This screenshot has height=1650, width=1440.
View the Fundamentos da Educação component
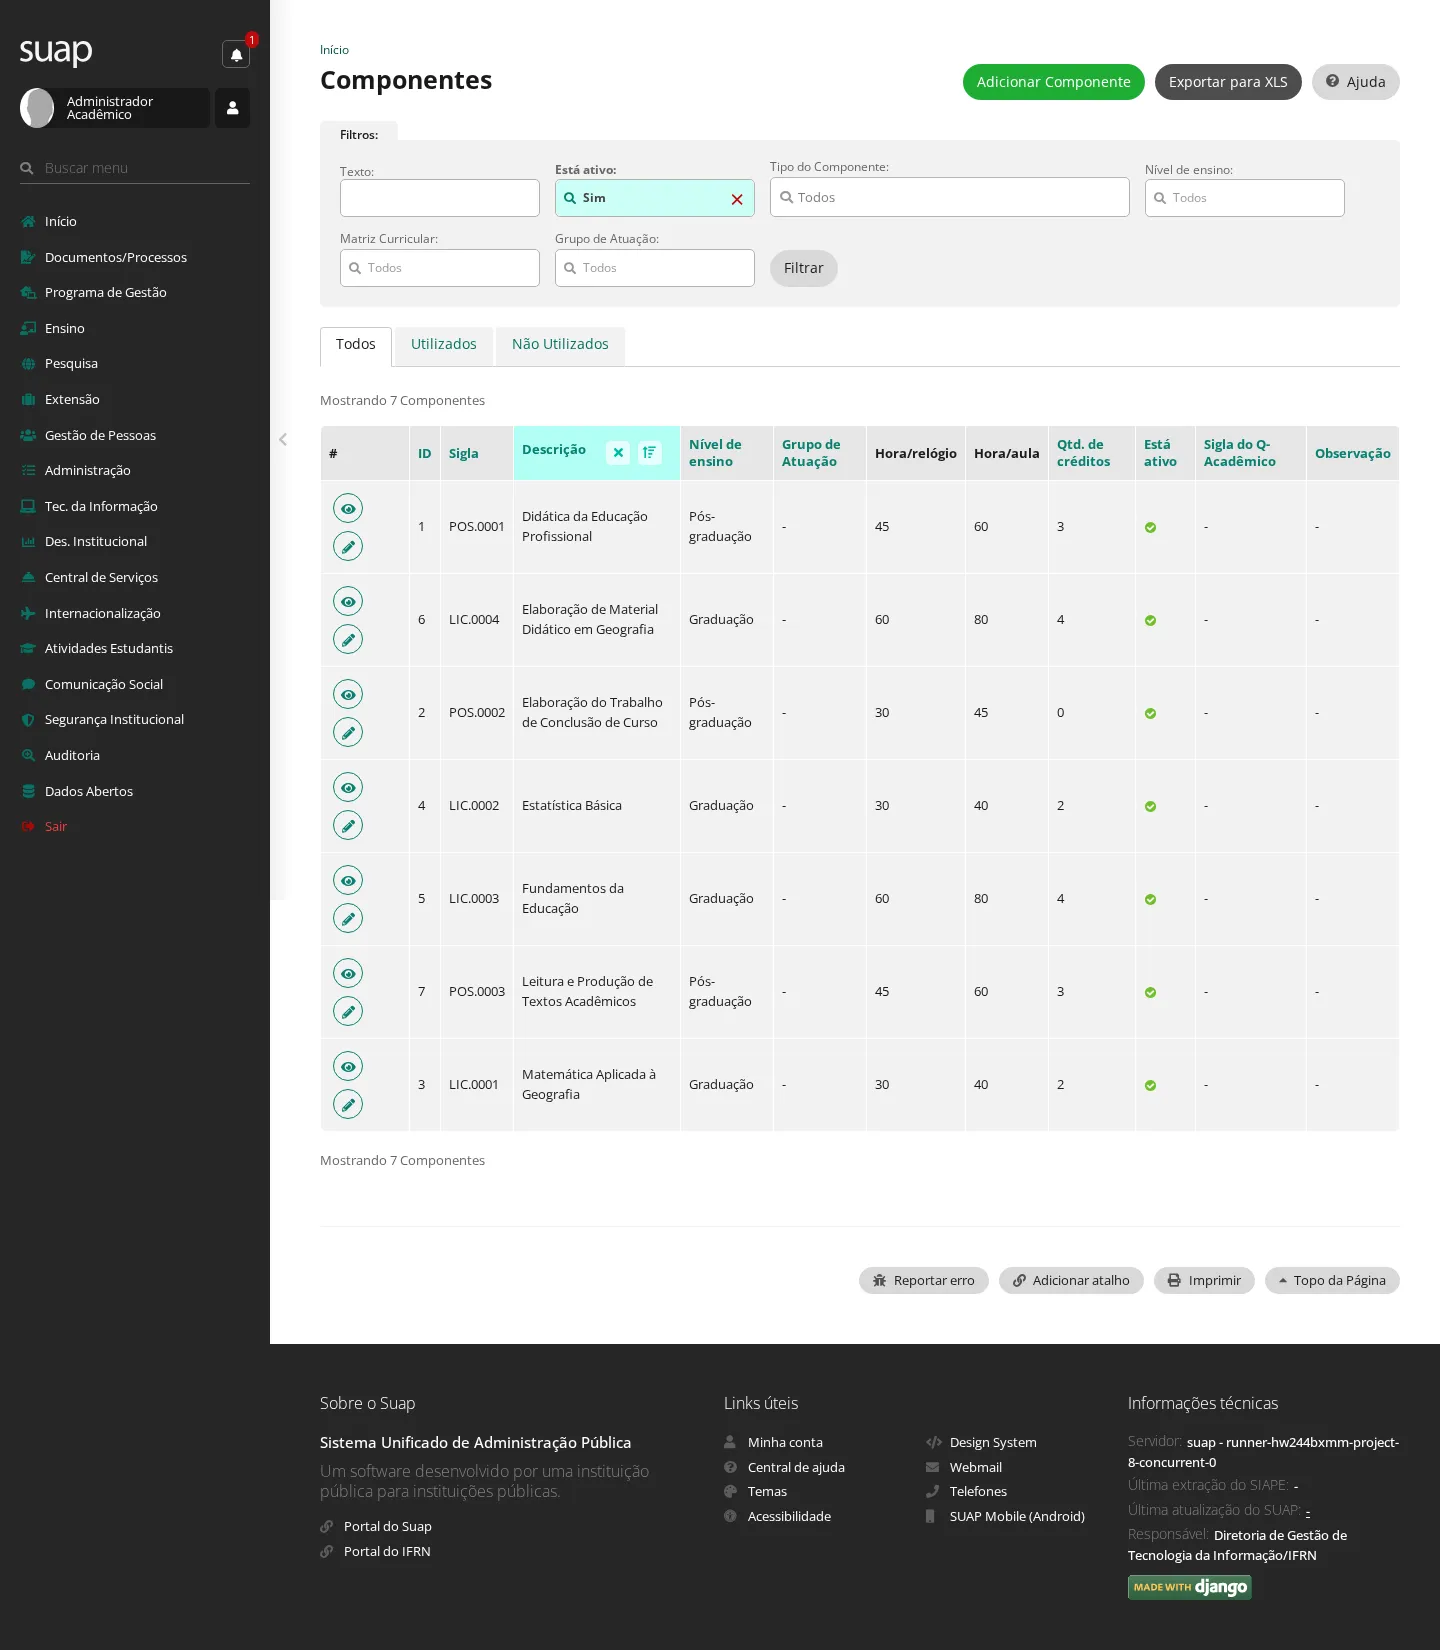click(x=348, y=880)
